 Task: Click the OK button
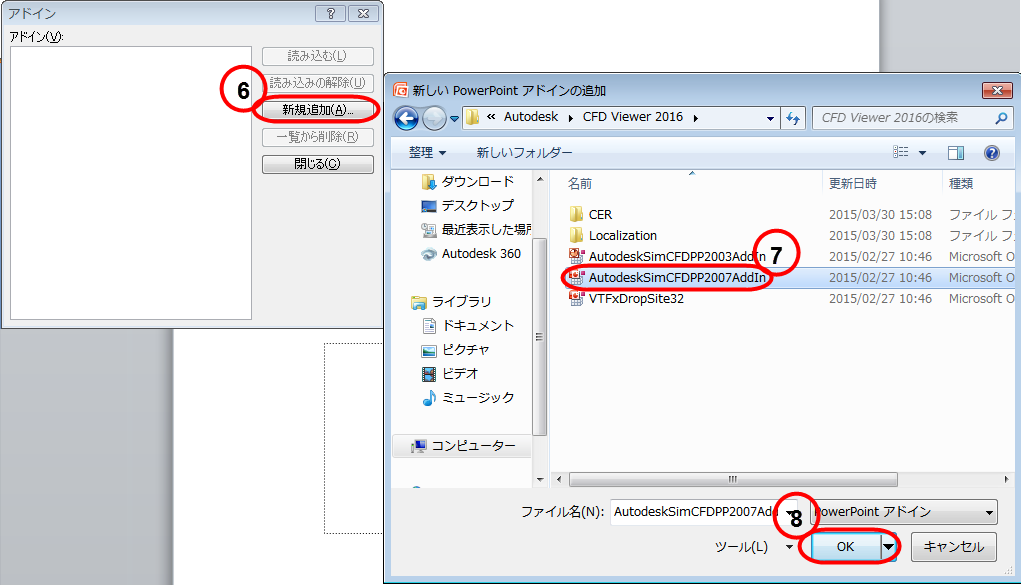point(845,547)
